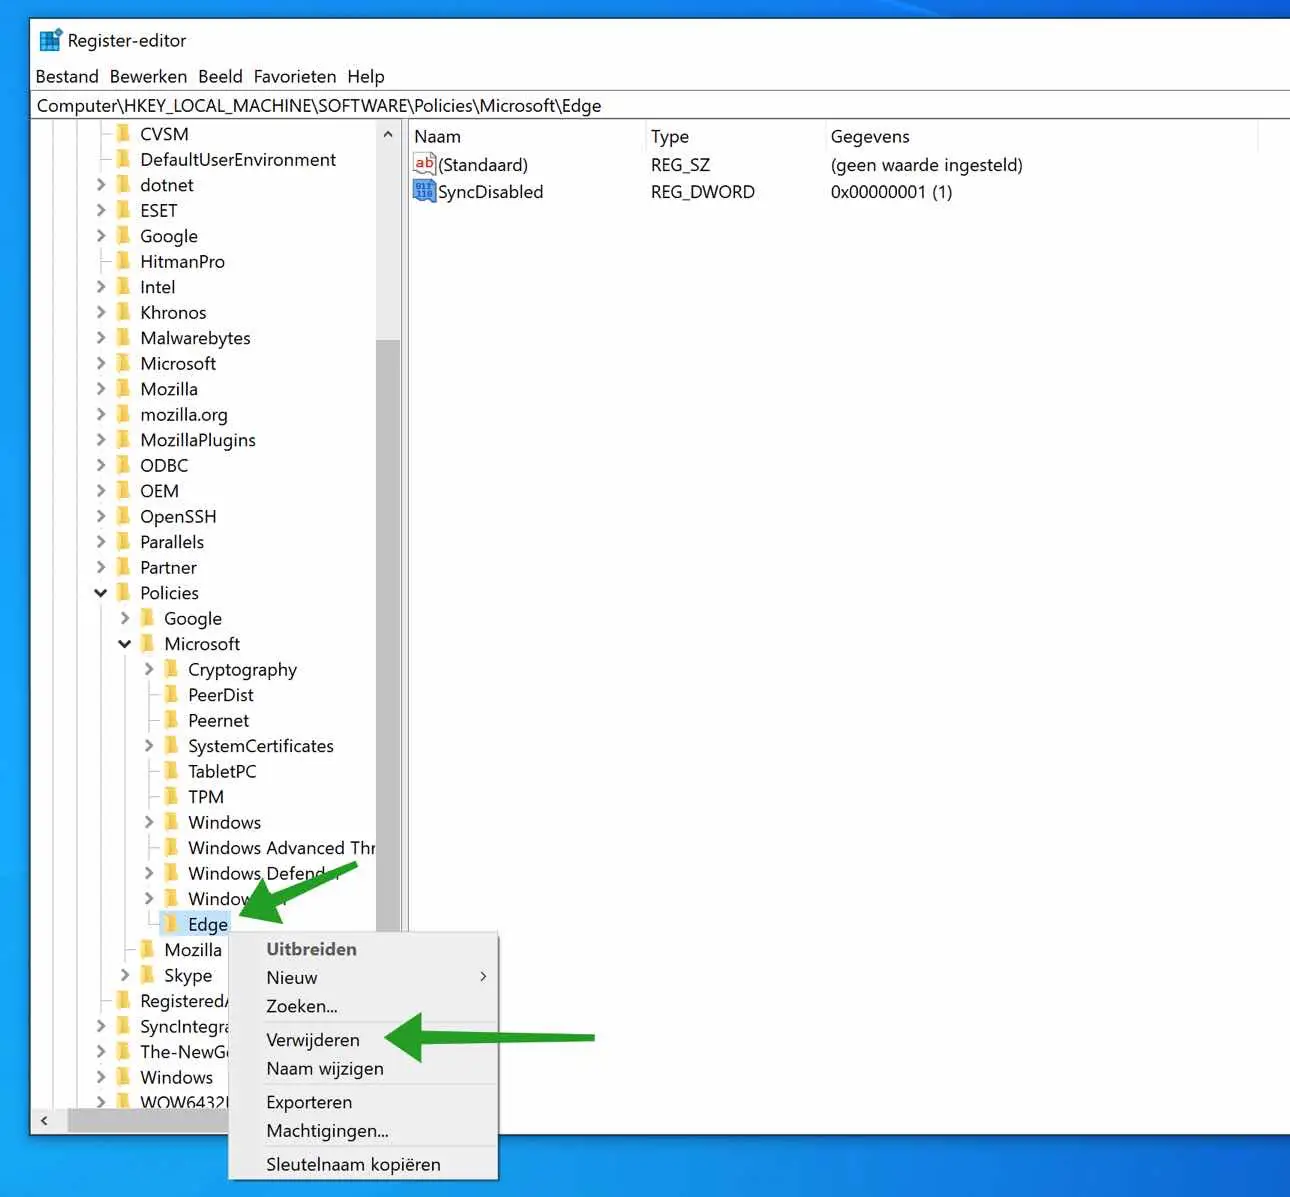Click the TPM folder icon
Viewport: 1290px width, 1197px height.
point(172,797)
